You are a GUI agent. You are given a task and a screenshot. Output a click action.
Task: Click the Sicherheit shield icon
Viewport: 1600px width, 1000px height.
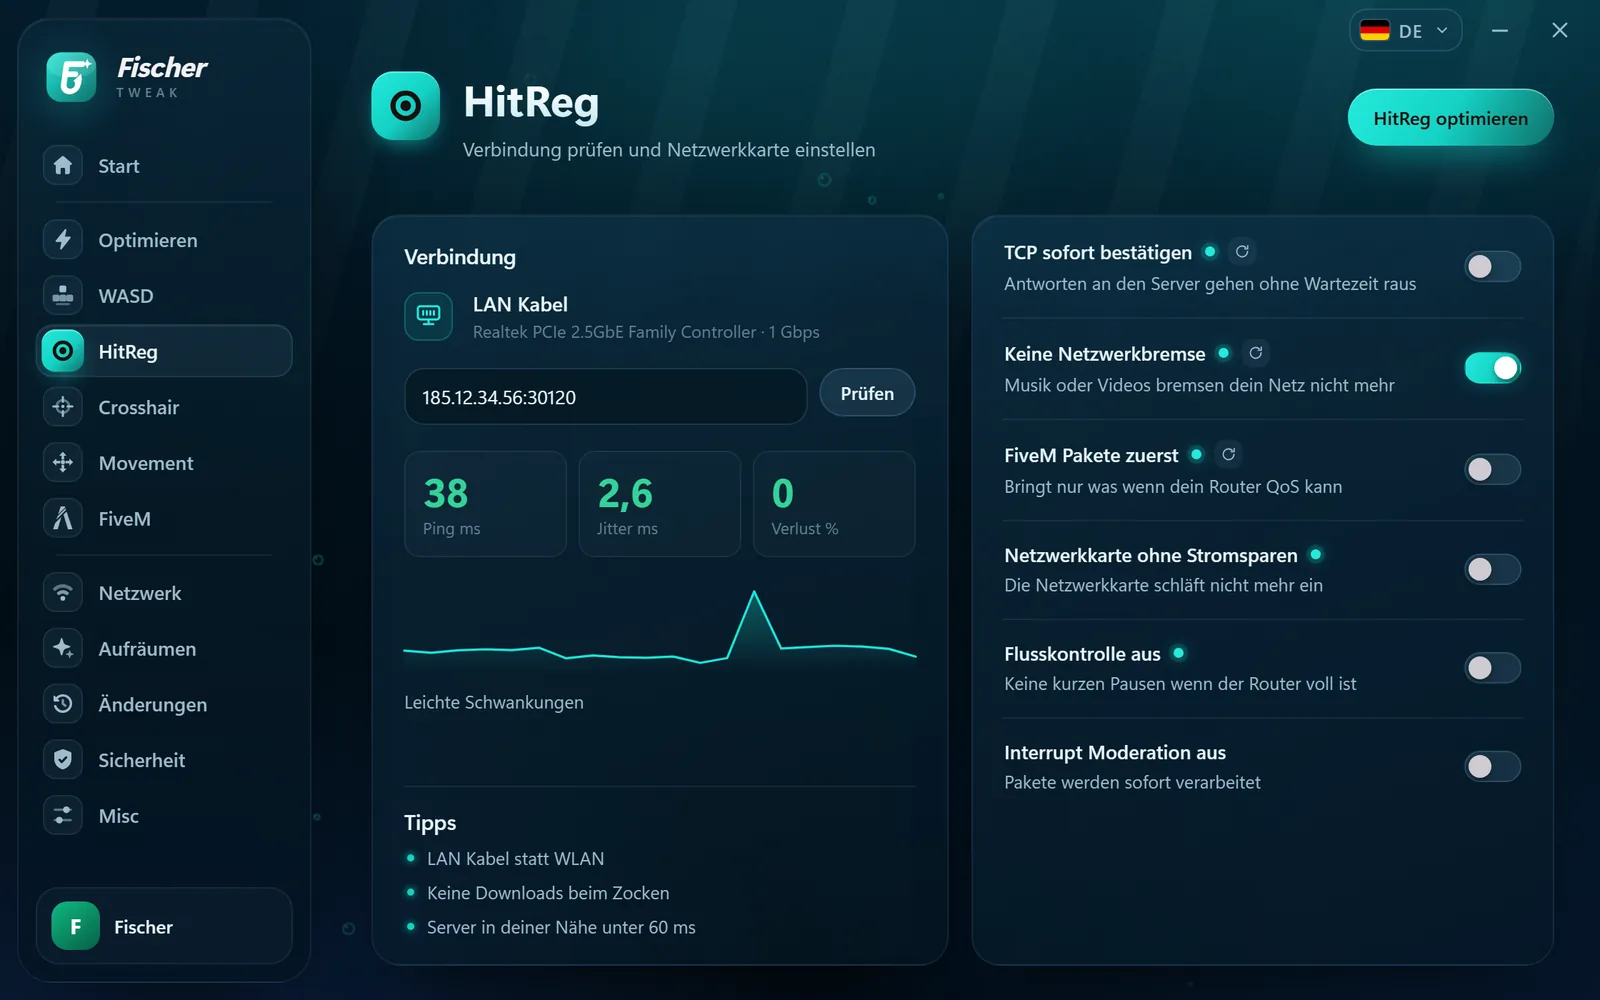tap(63, 760)
